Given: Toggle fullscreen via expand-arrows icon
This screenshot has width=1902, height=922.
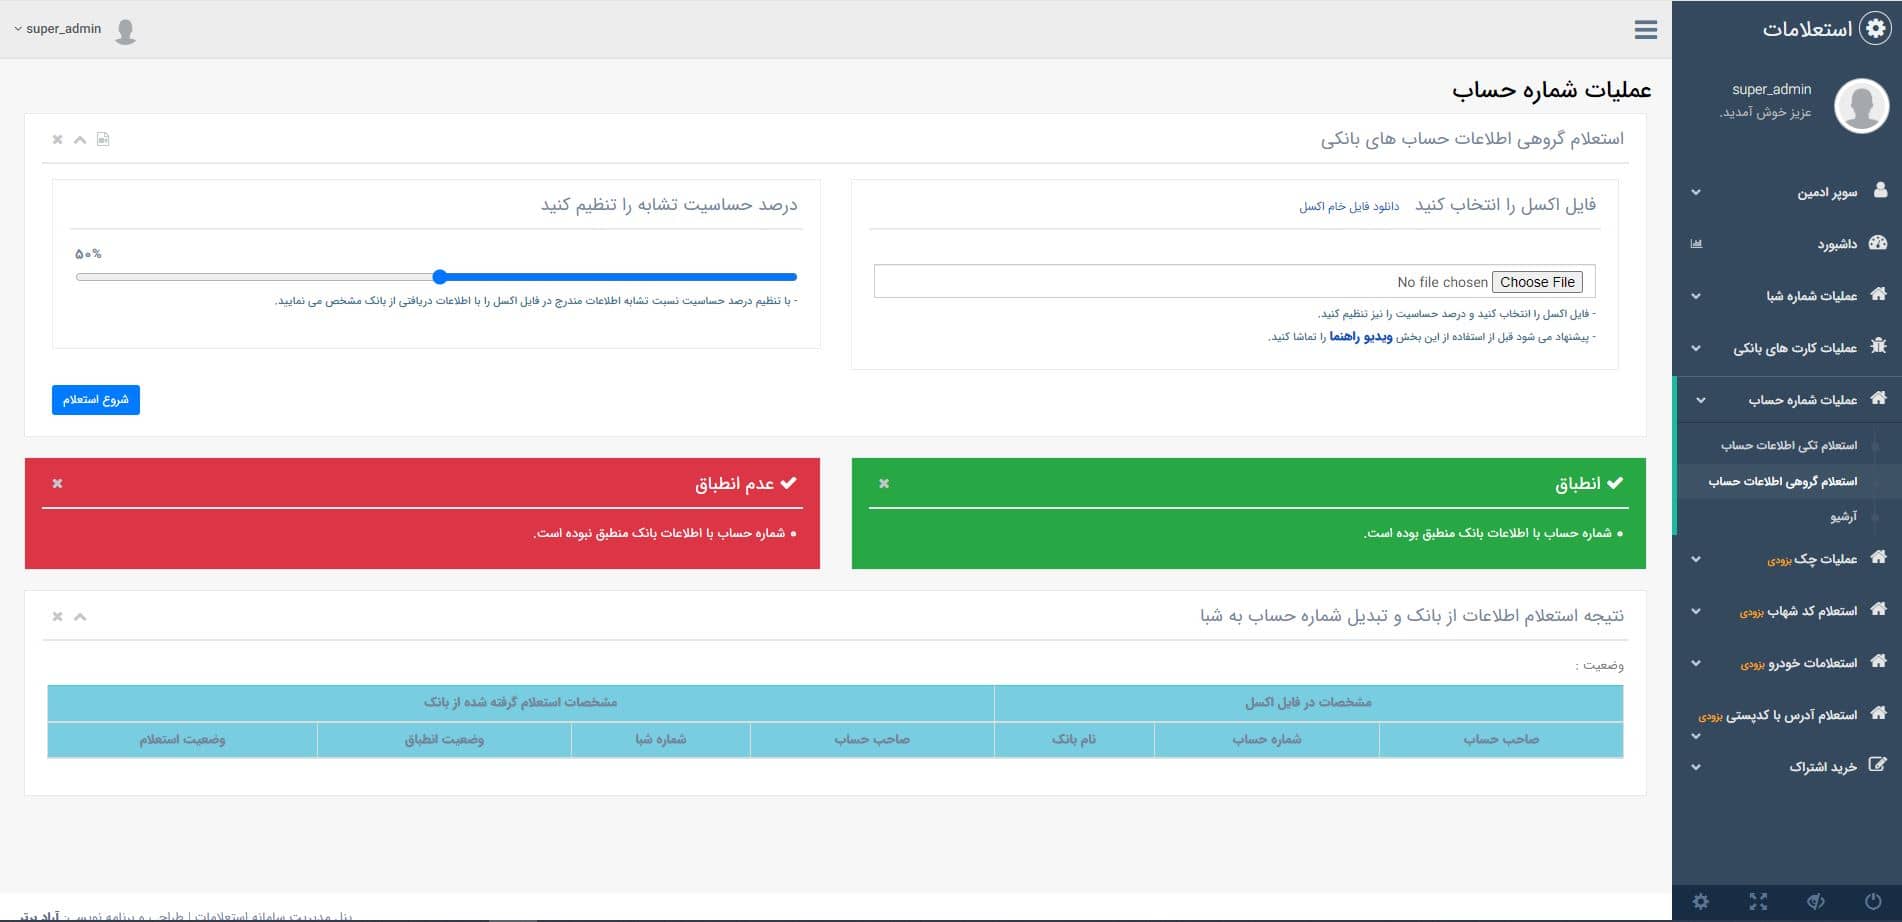Looking at the screenshot, I should [1758, 901].
